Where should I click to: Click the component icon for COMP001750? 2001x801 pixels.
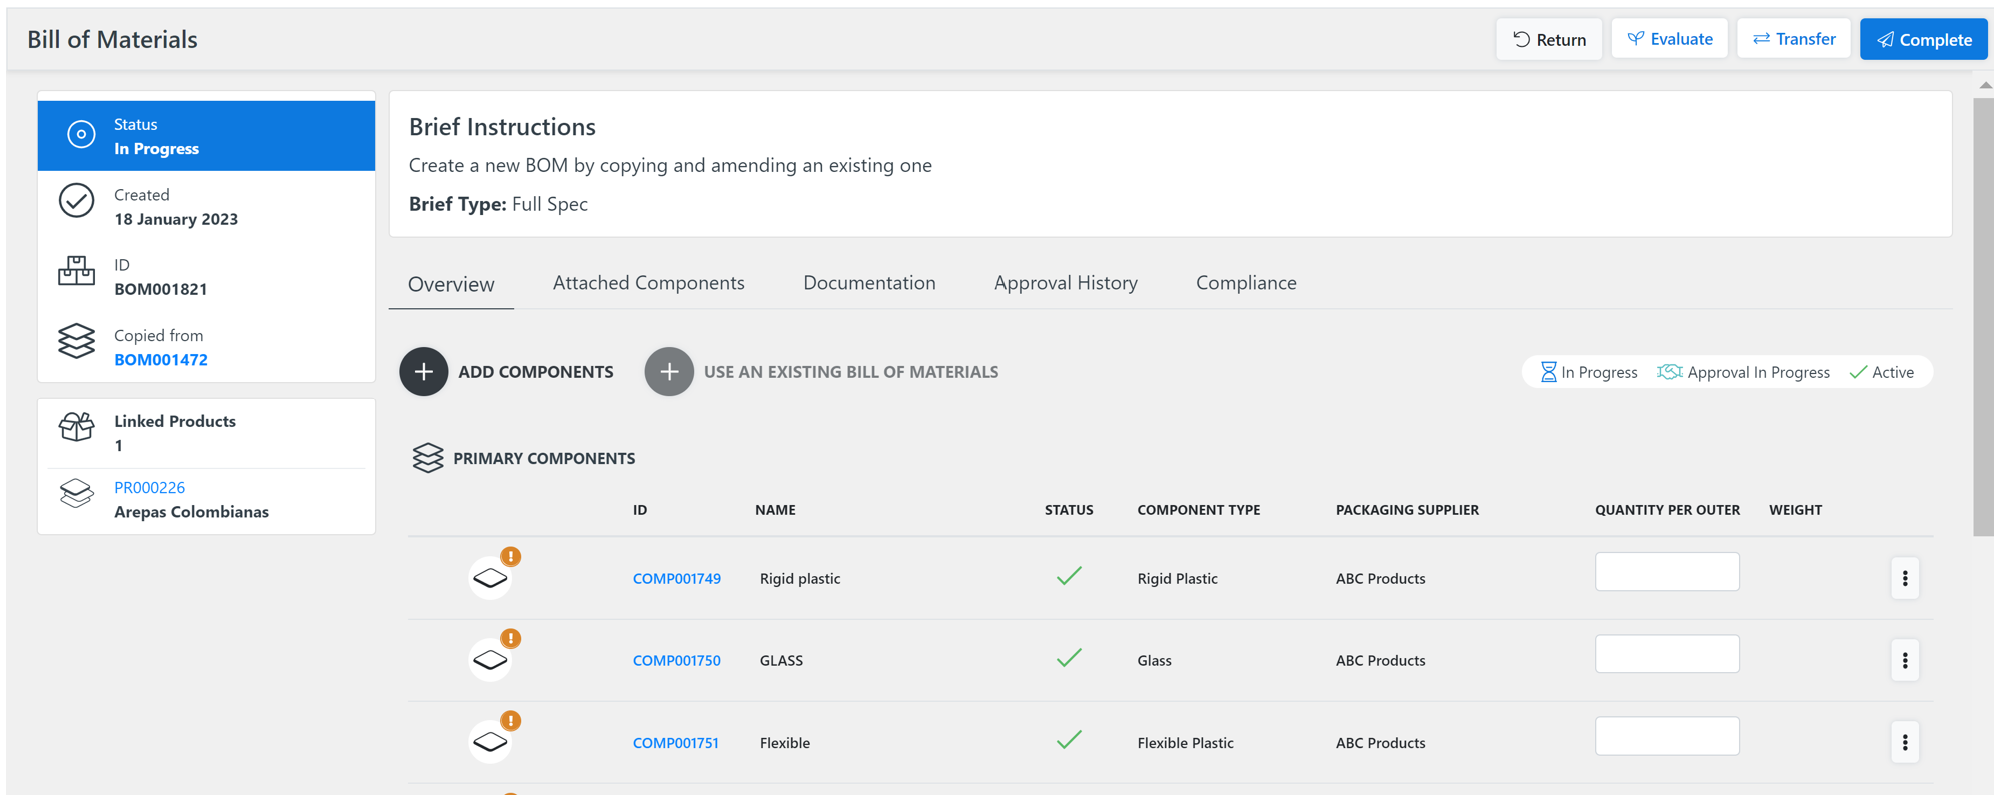[490, 661]
